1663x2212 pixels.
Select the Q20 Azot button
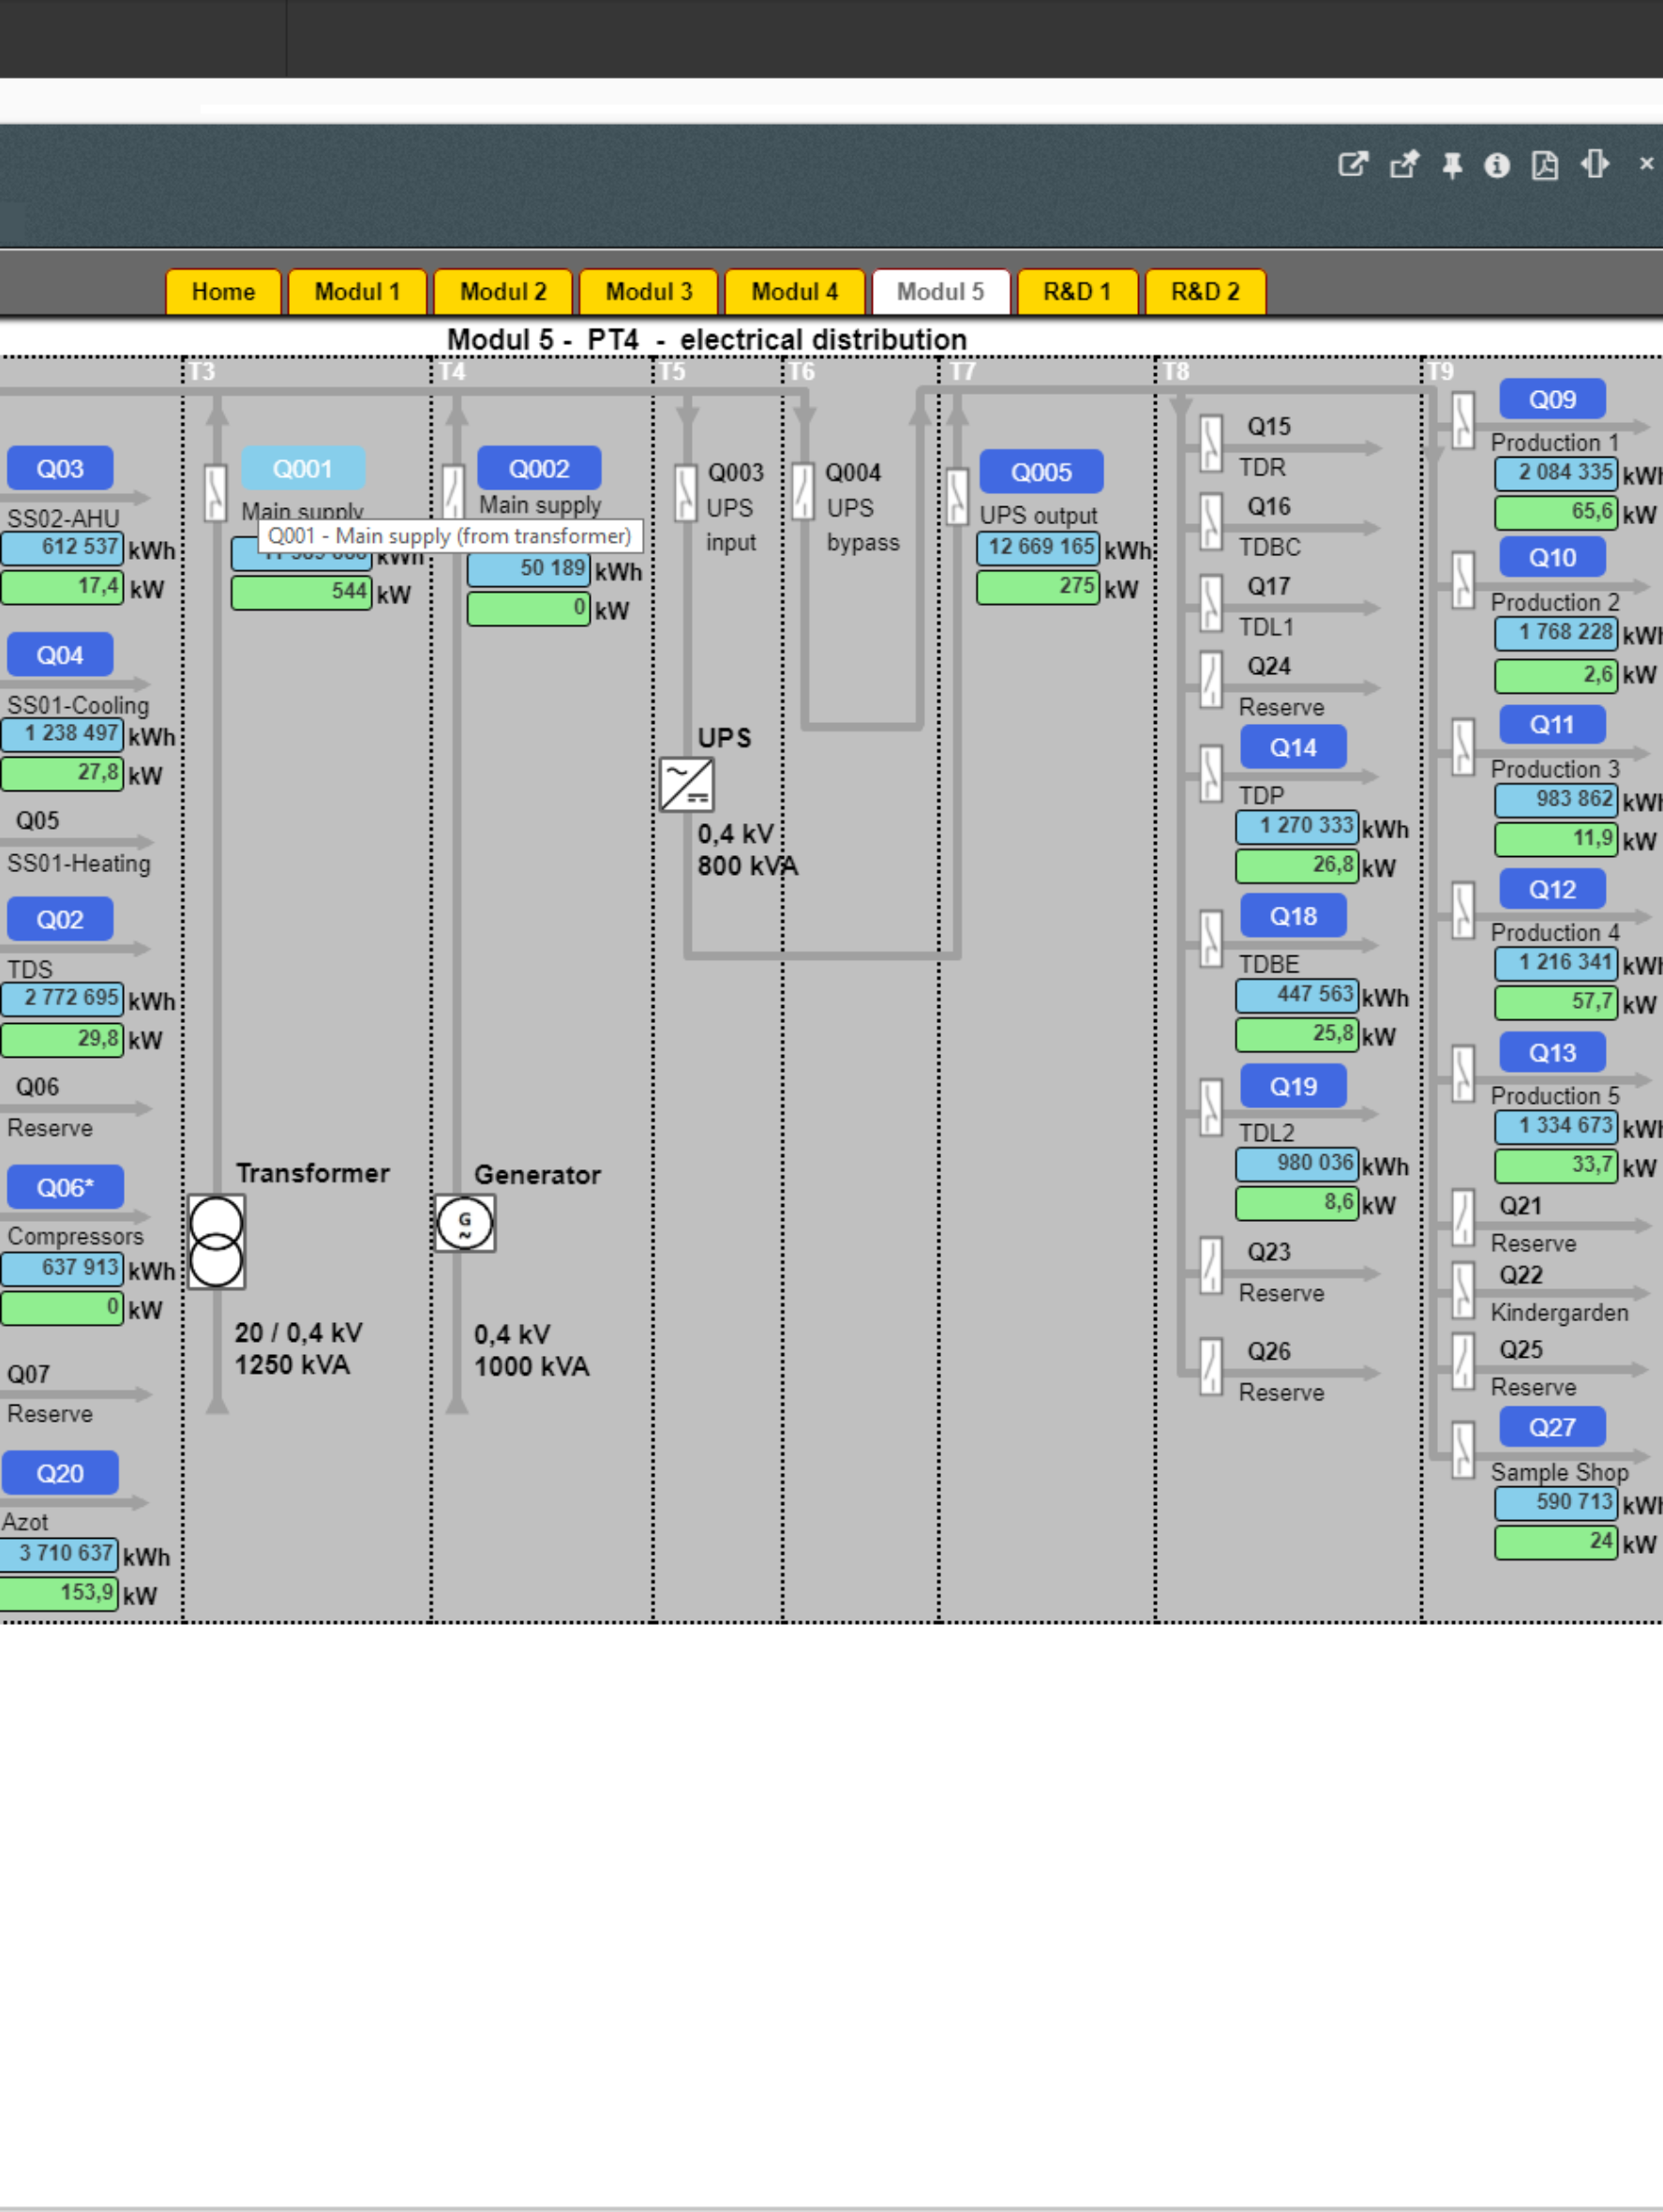click(x=60, y=1473)
